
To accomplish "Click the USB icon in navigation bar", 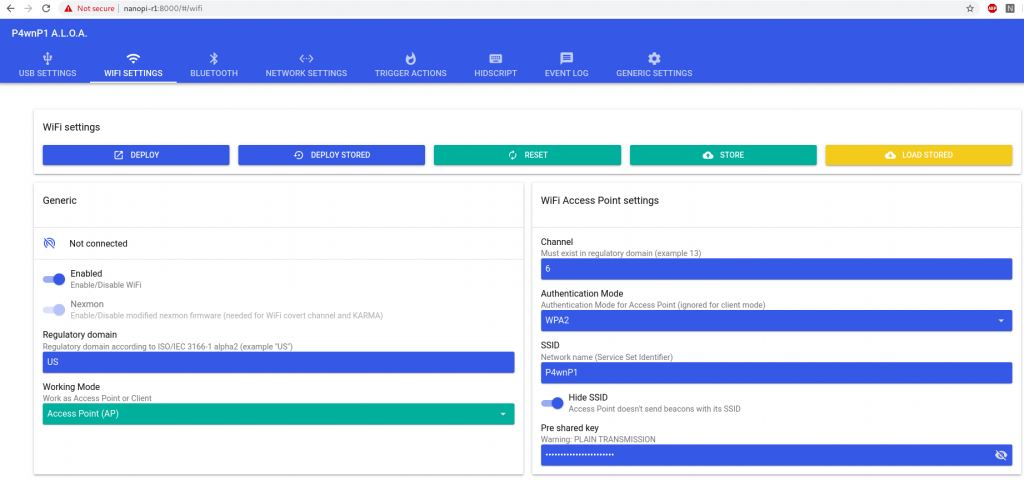I will pyautogui.click(x=47, y=59).
